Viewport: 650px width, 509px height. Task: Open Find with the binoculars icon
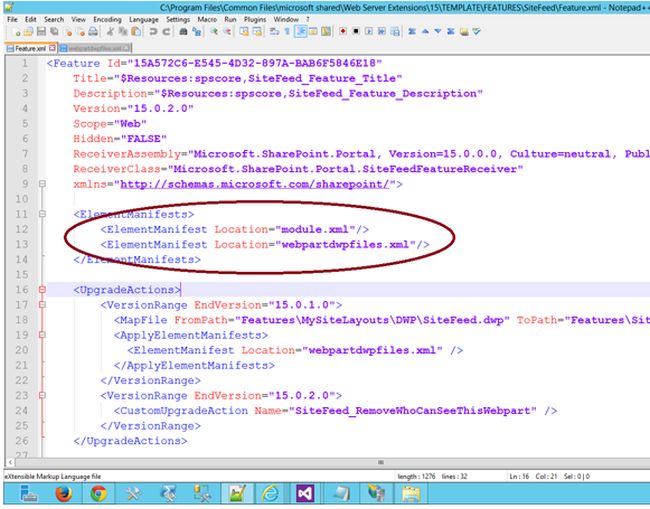183,32
